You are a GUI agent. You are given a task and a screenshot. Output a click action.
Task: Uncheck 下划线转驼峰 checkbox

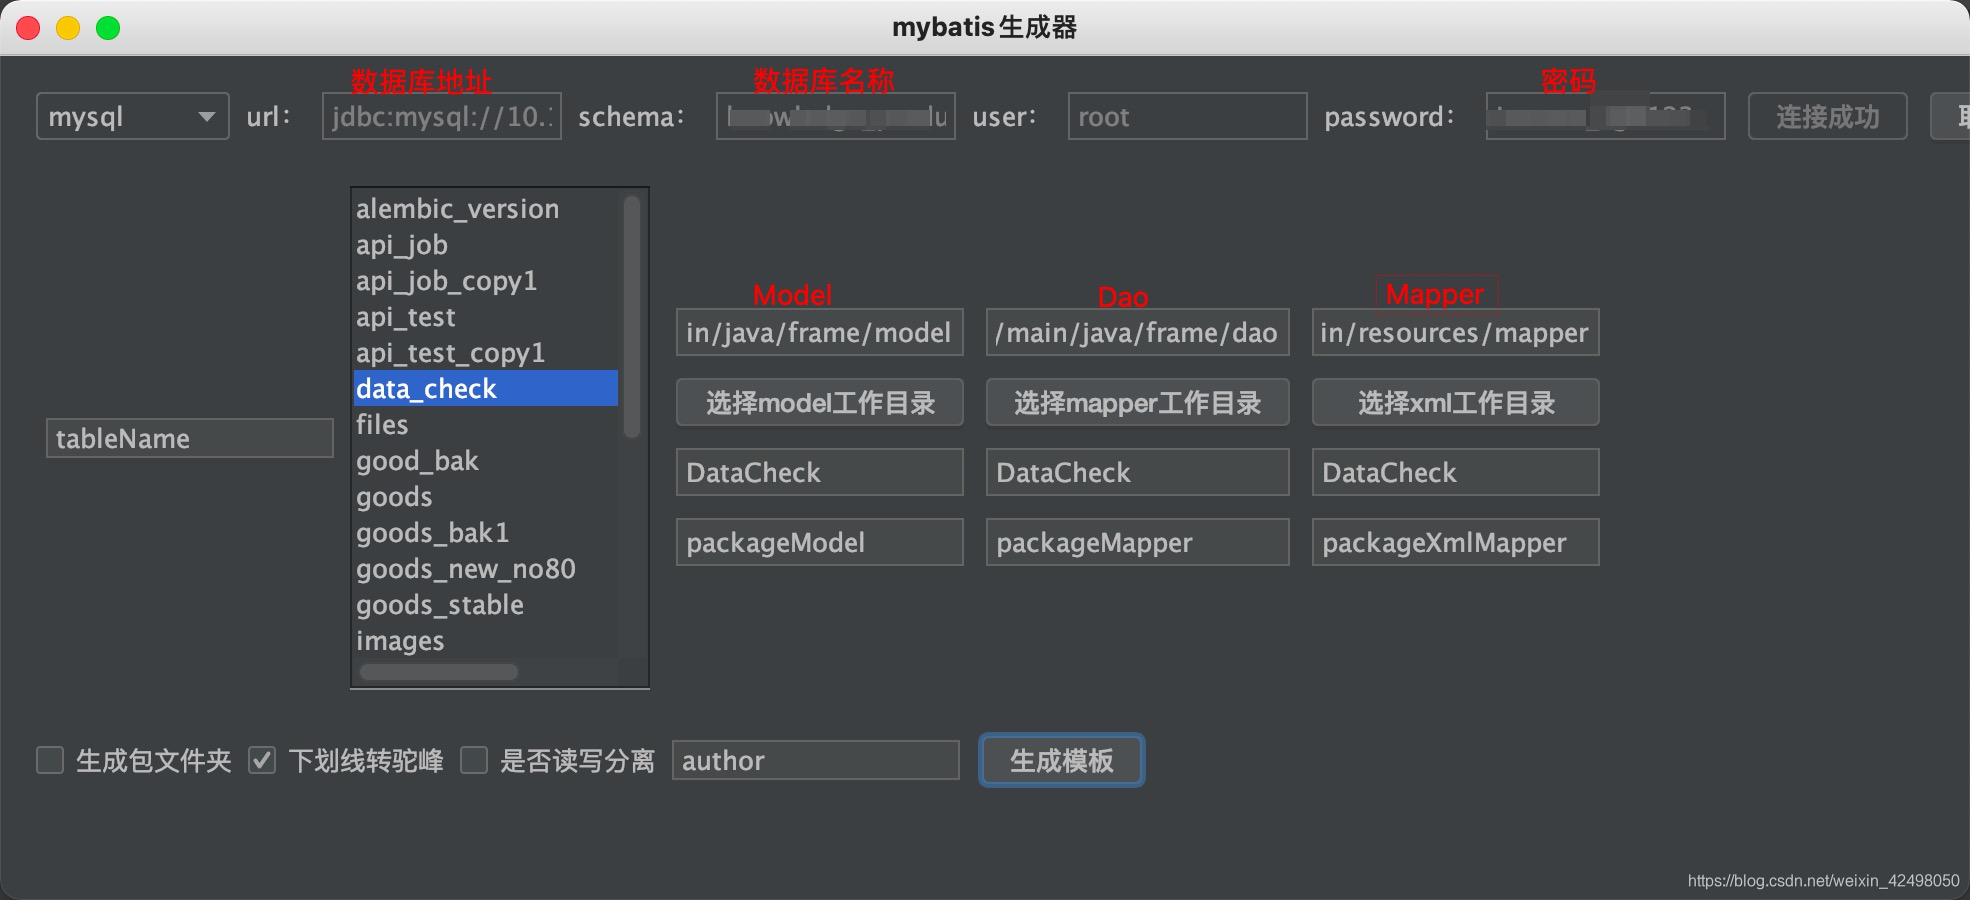pyautogui.click(x=262, y=760)
